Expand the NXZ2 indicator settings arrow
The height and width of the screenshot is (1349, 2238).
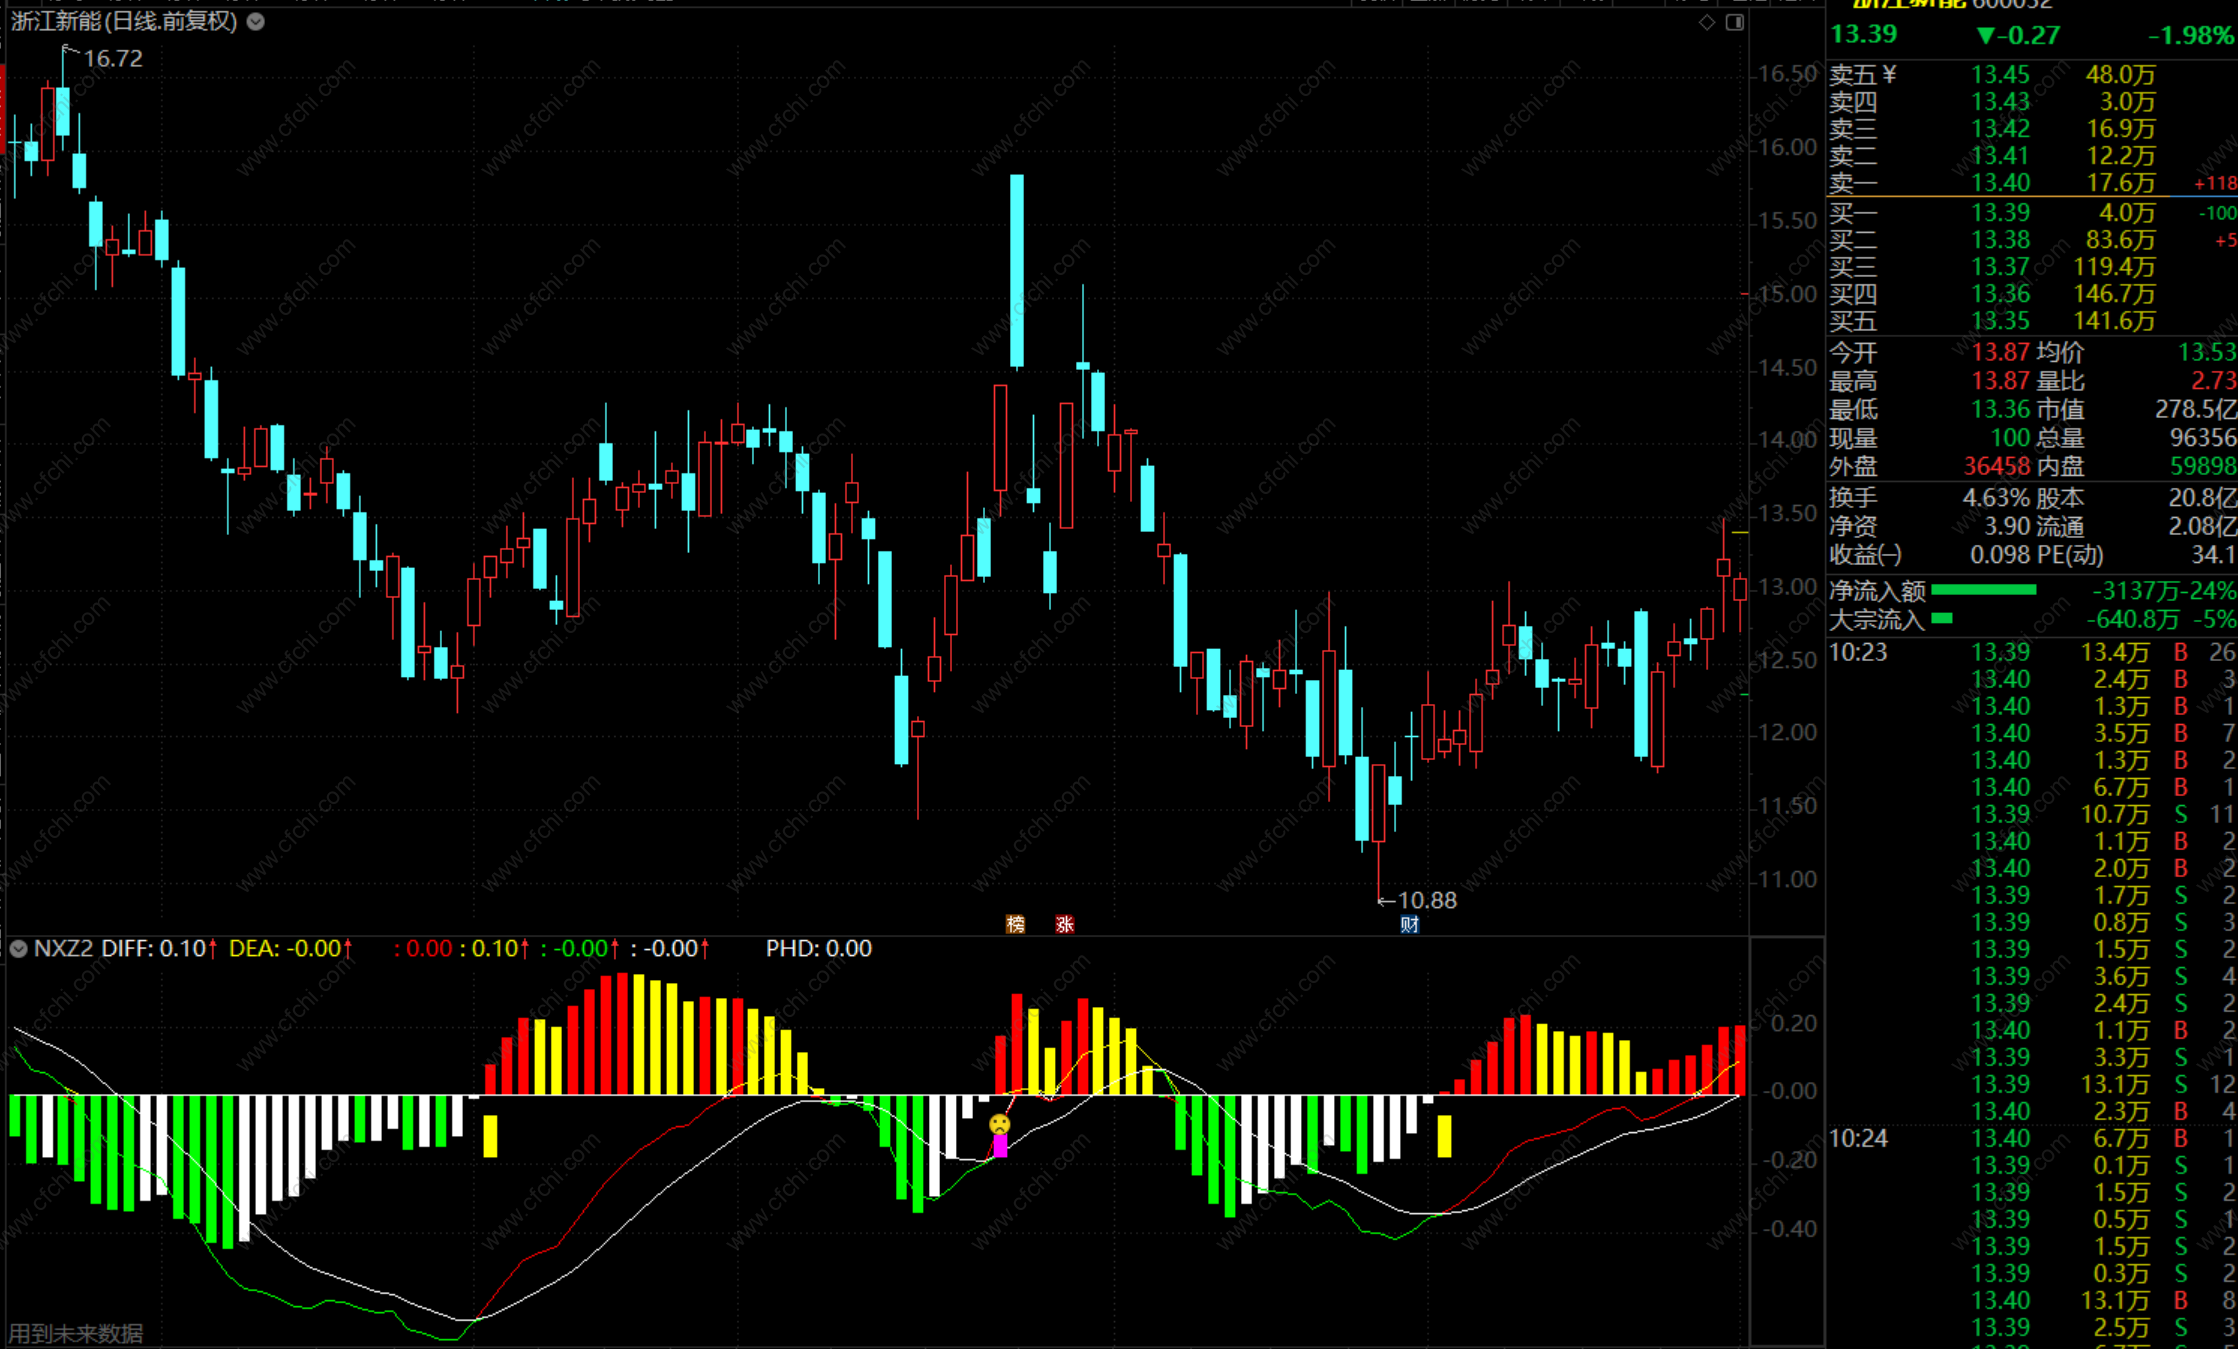click(x=18, y=948)
